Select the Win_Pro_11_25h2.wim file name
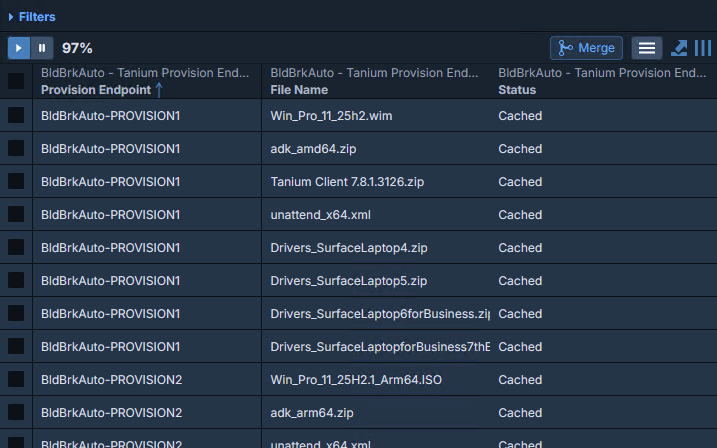Screen dimensions: 717x448 click(331, 116)
